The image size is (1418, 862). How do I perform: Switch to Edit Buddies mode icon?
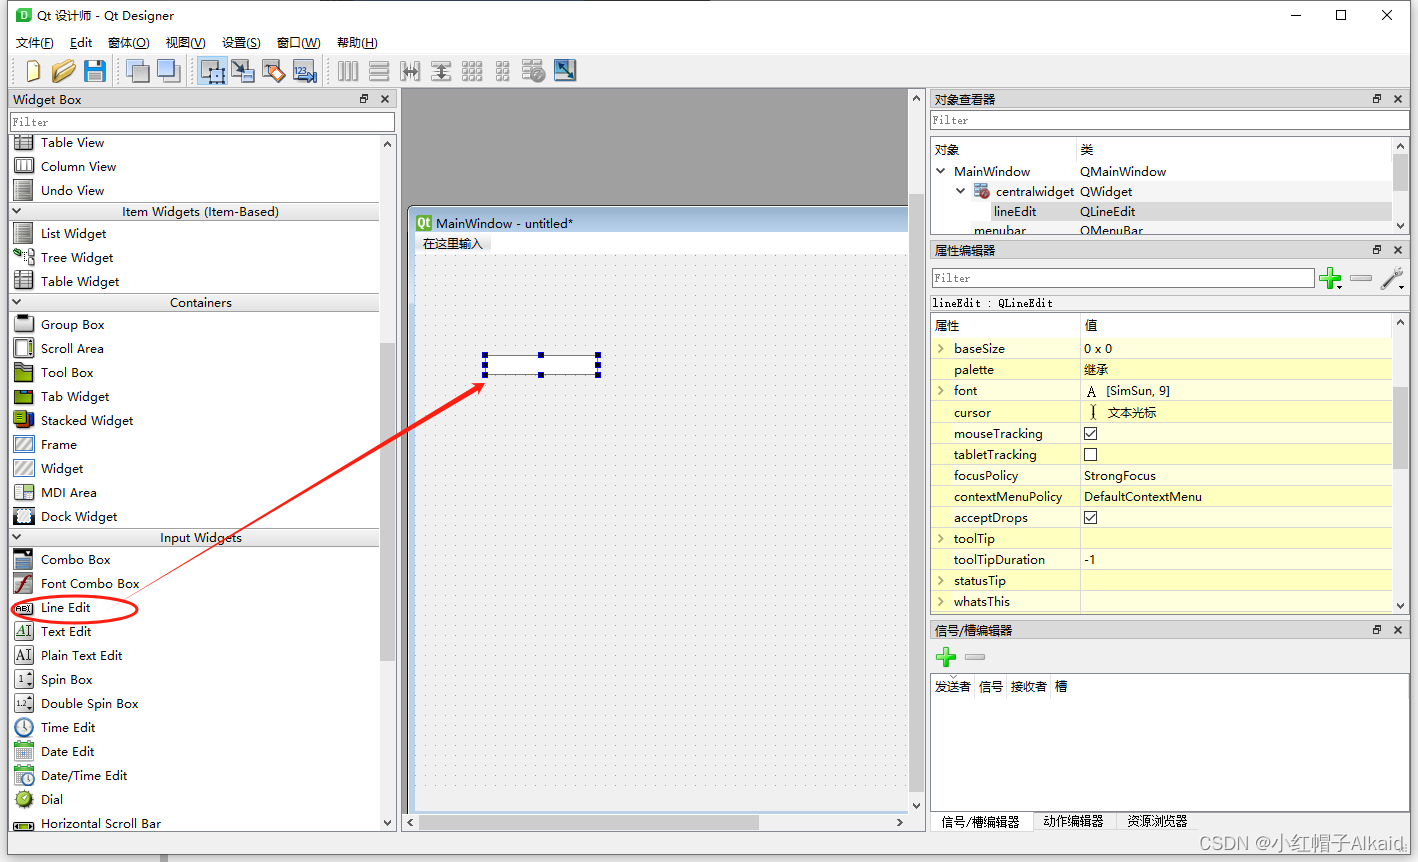click(274, 71)
